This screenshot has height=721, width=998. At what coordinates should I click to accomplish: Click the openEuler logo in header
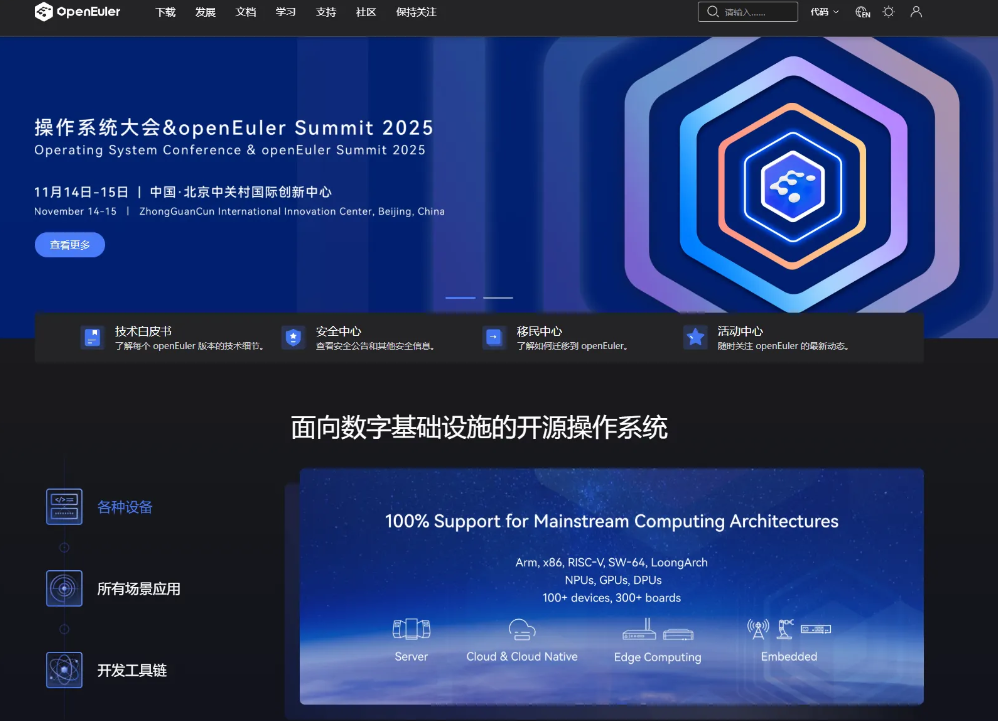[77, 11]
